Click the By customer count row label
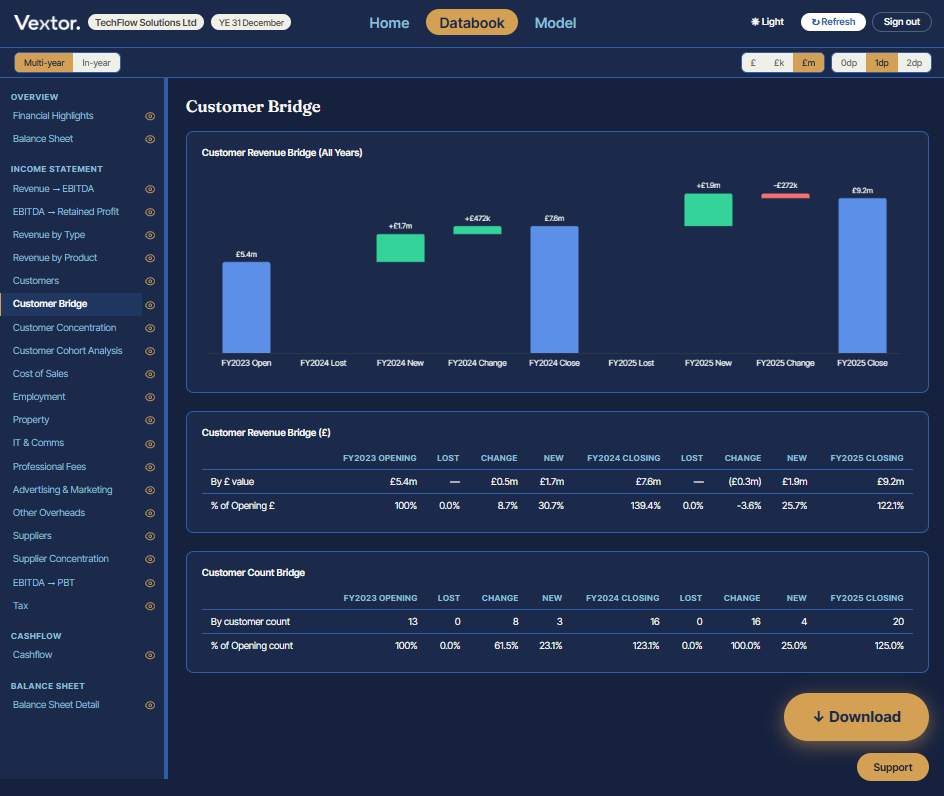The image size is (944, 796). [x=250, y=621]
